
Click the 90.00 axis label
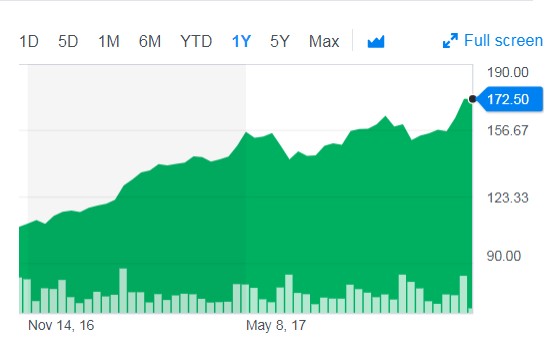pyautogui.click(x=504, y=256)
